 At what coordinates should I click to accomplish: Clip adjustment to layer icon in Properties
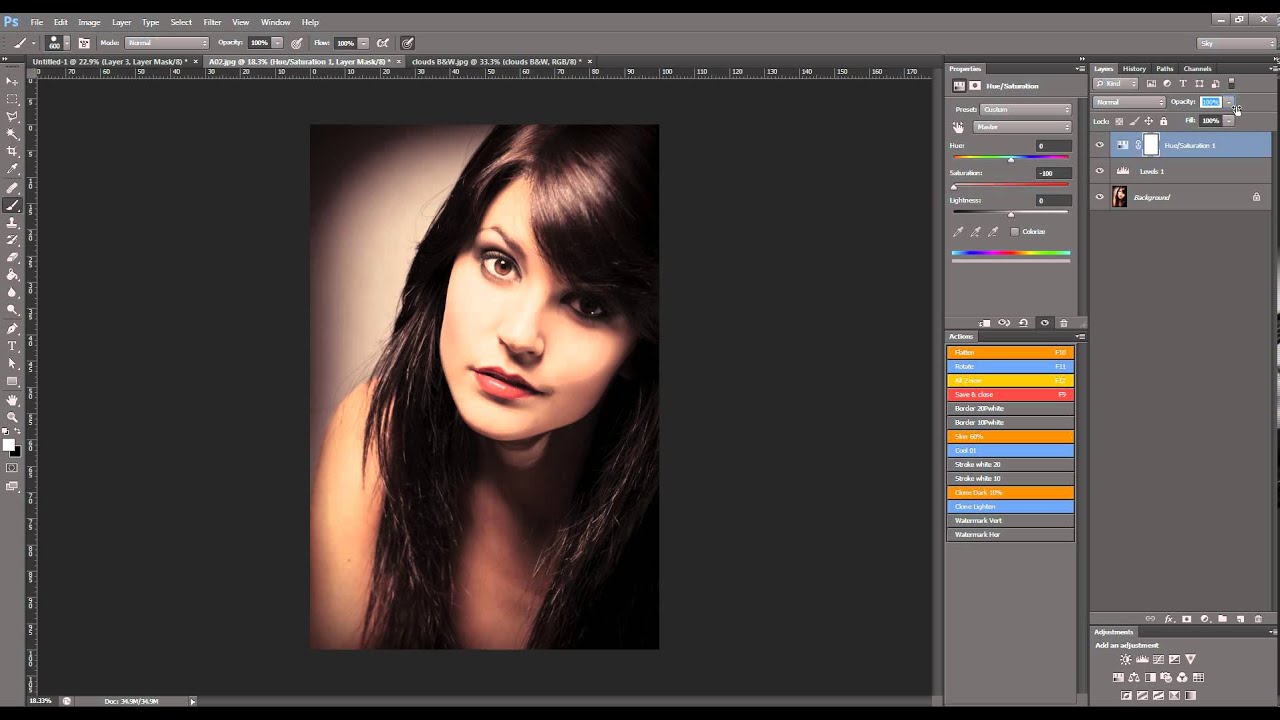[985, 323]
